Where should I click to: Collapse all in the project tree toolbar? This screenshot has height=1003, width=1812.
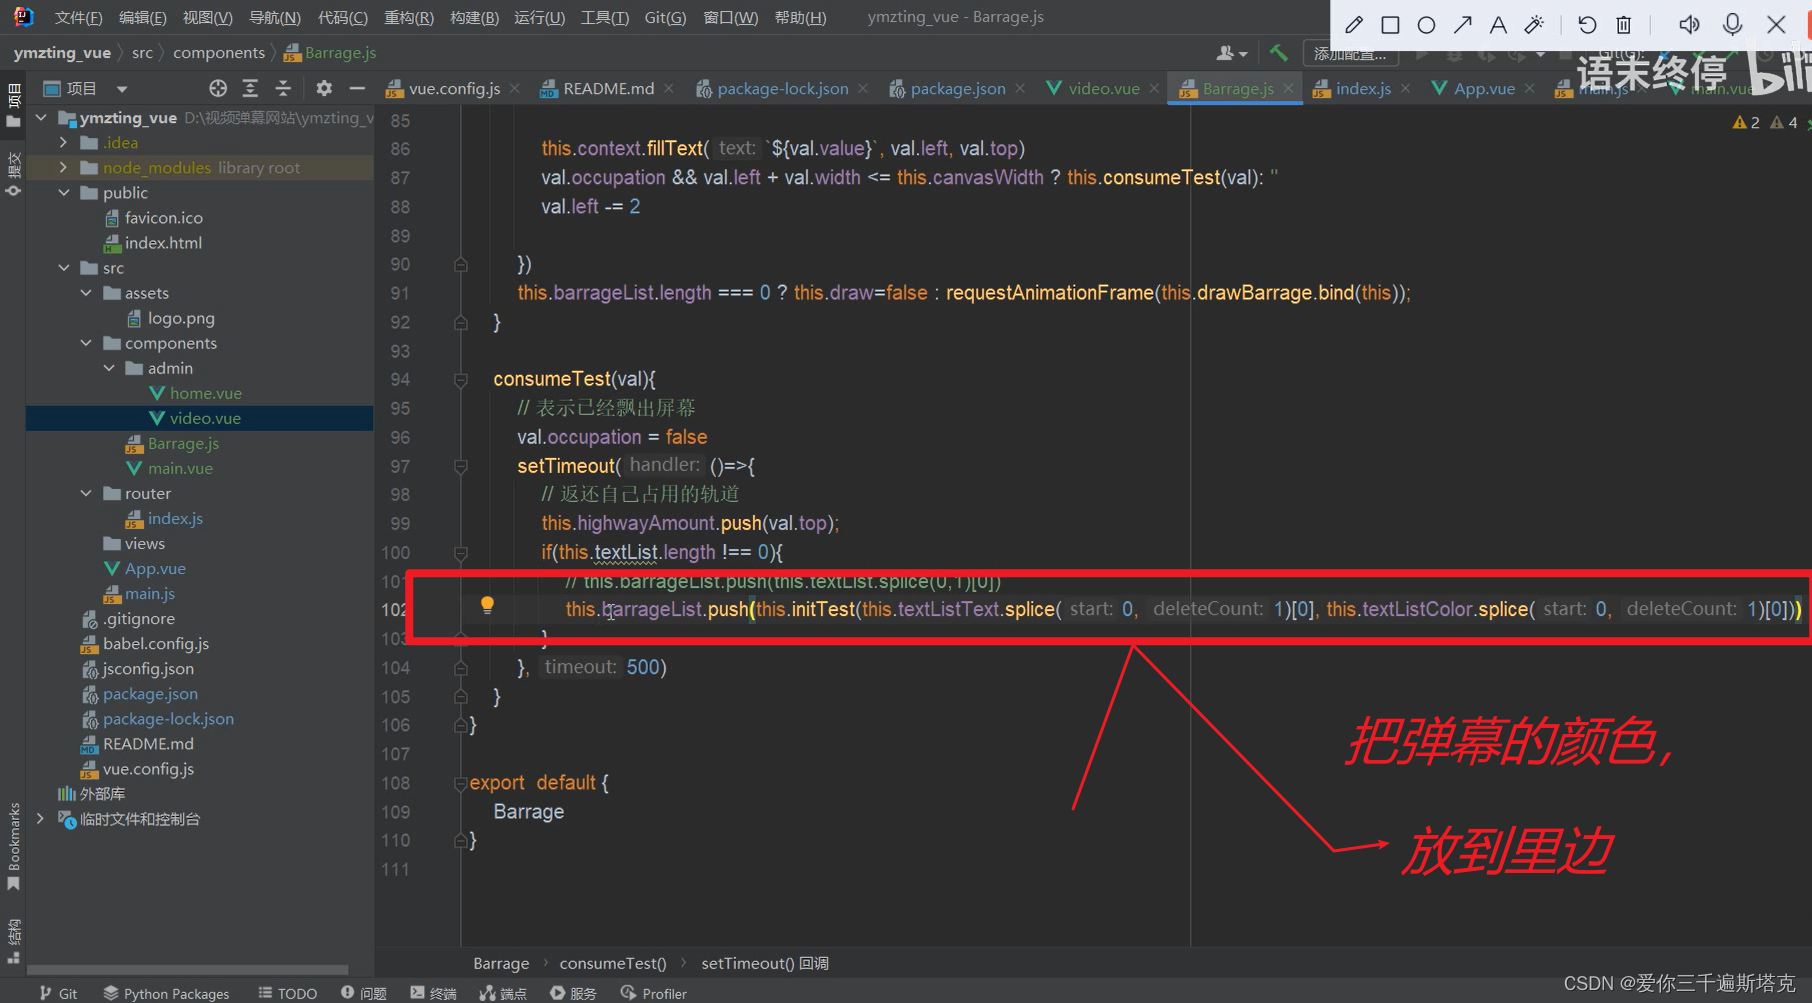pos(283,88)
